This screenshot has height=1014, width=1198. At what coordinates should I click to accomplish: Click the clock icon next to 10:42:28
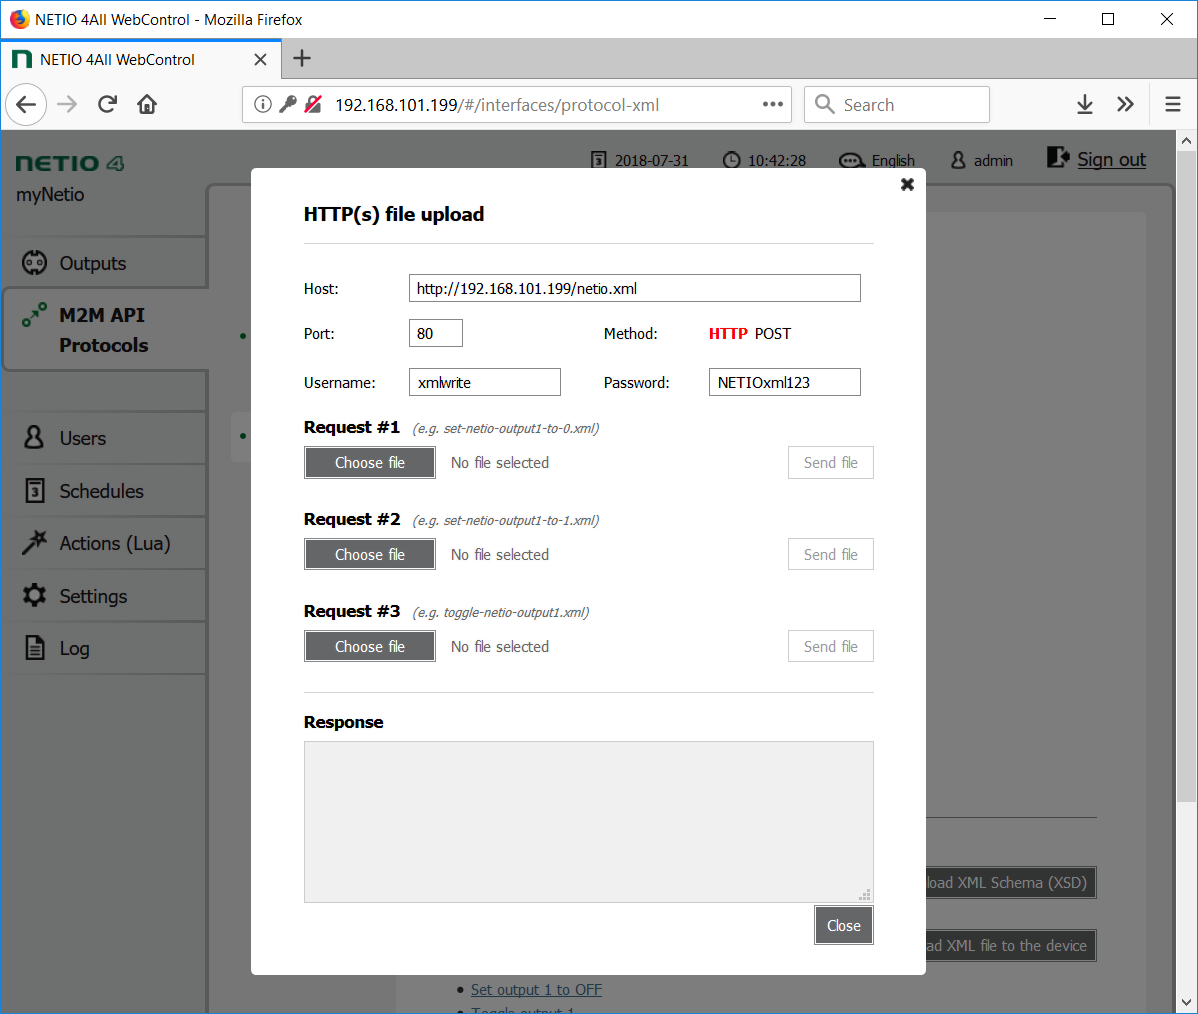(x=731, y=160)
